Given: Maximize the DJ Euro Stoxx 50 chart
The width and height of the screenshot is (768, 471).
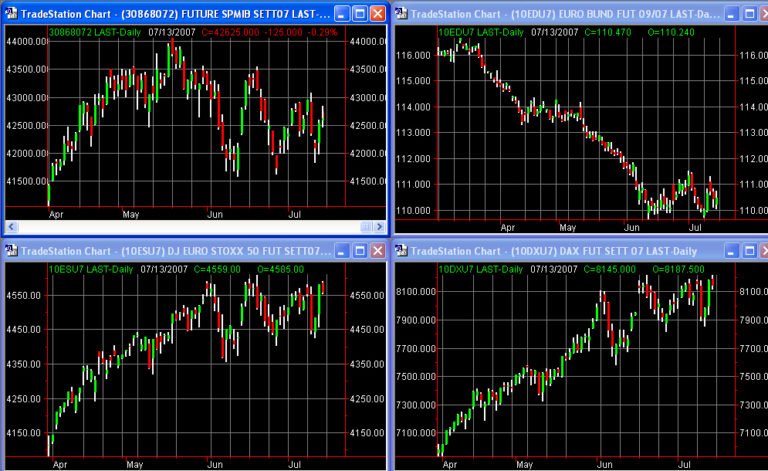Looking at the screenshot, I should pyautogui.click(x=358, y=250).
